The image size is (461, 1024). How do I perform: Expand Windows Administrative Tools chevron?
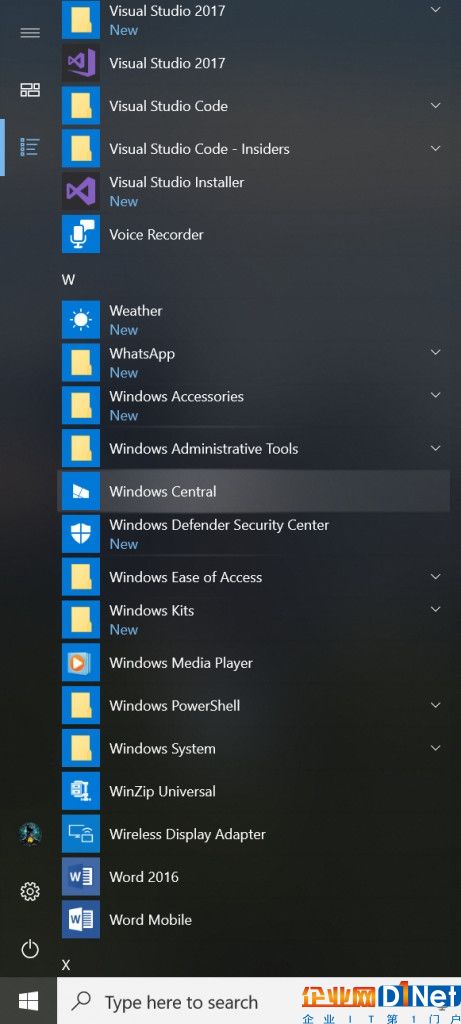point(436,448)
